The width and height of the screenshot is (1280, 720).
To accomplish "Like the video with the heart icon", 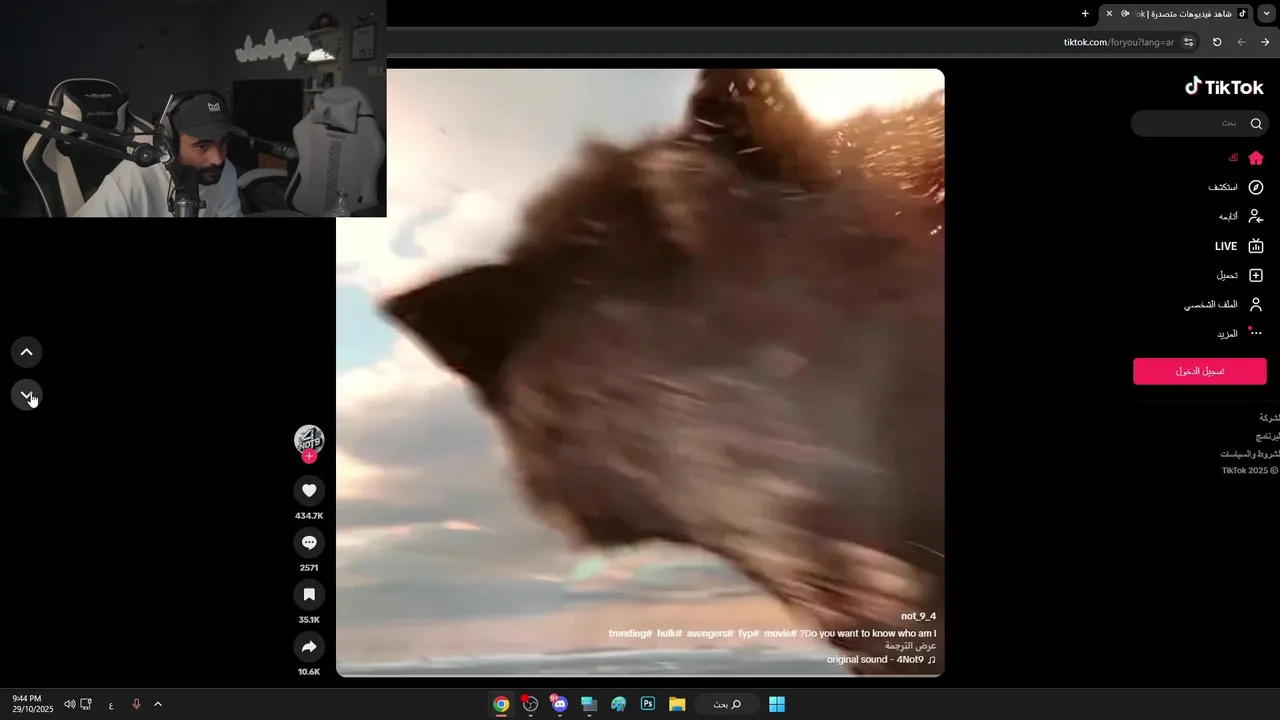I will pos(309,490).
